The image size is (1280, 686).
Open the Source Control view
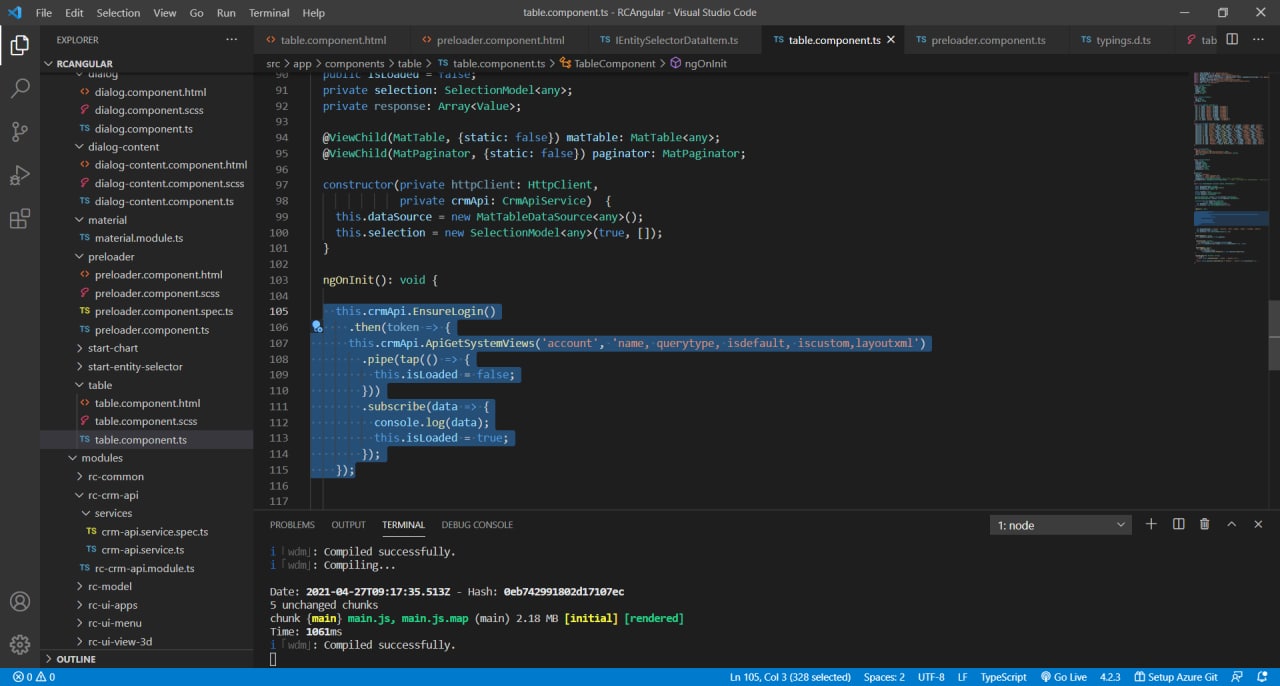pos(20,132)
